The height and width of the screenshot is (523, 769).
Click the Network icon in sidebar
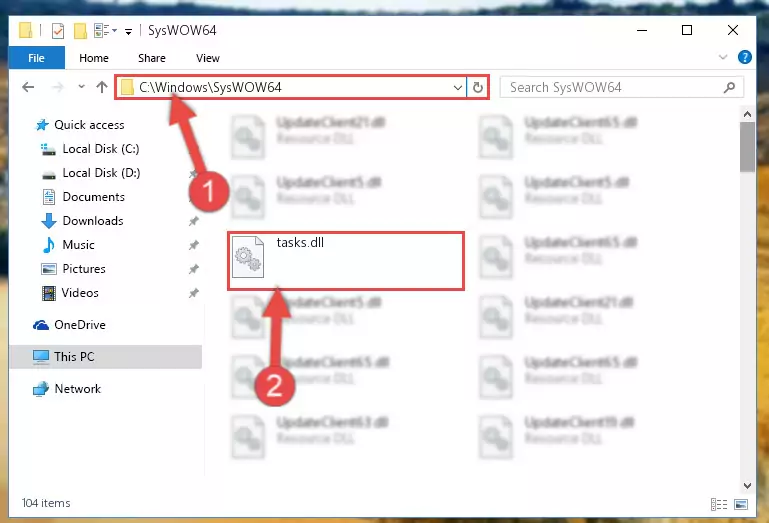point(41,389)
